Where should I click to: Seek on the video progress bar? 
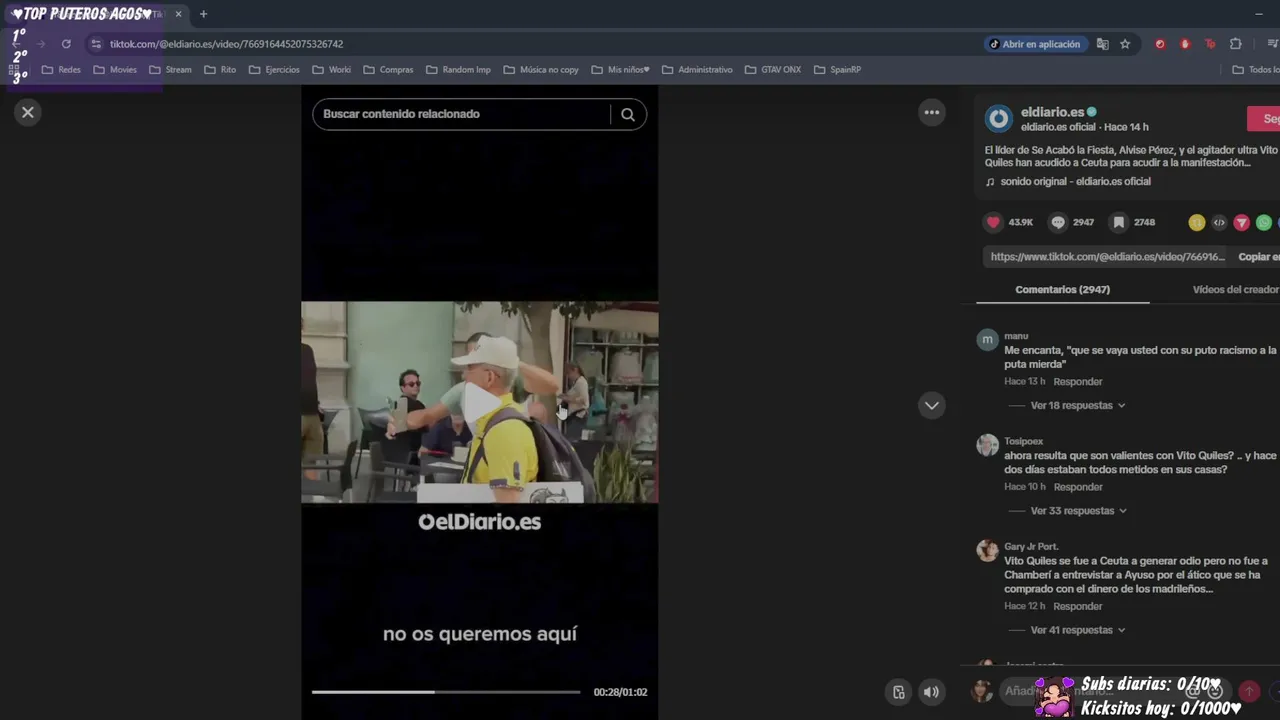pyautogui.click(x=446, y=692)
